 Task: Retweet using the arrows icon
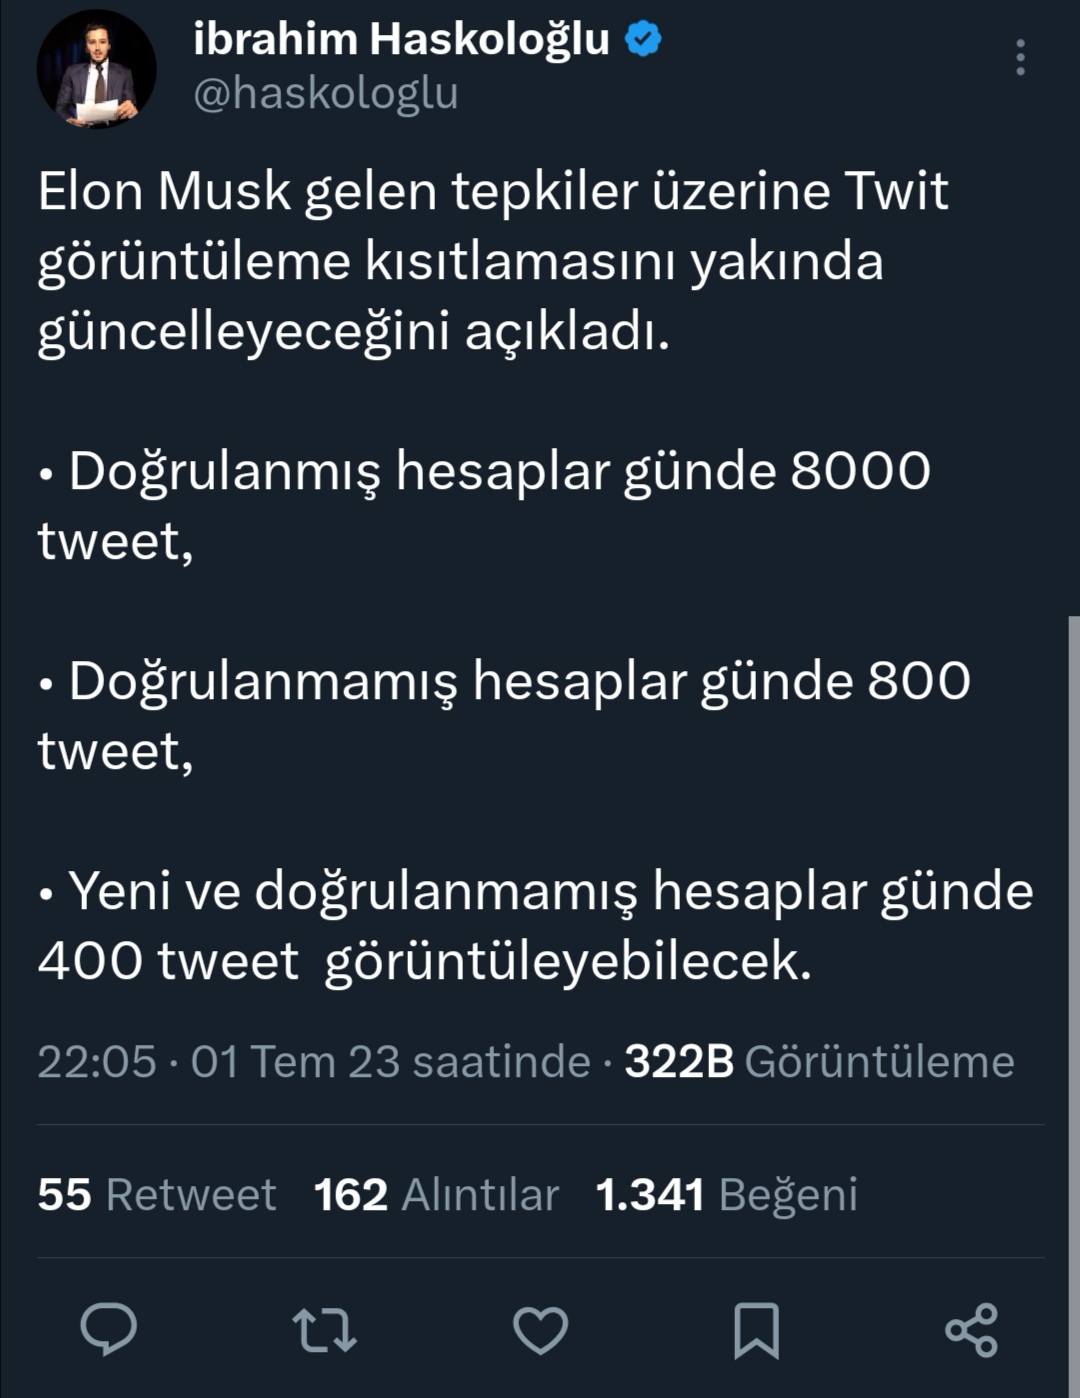324,1330
